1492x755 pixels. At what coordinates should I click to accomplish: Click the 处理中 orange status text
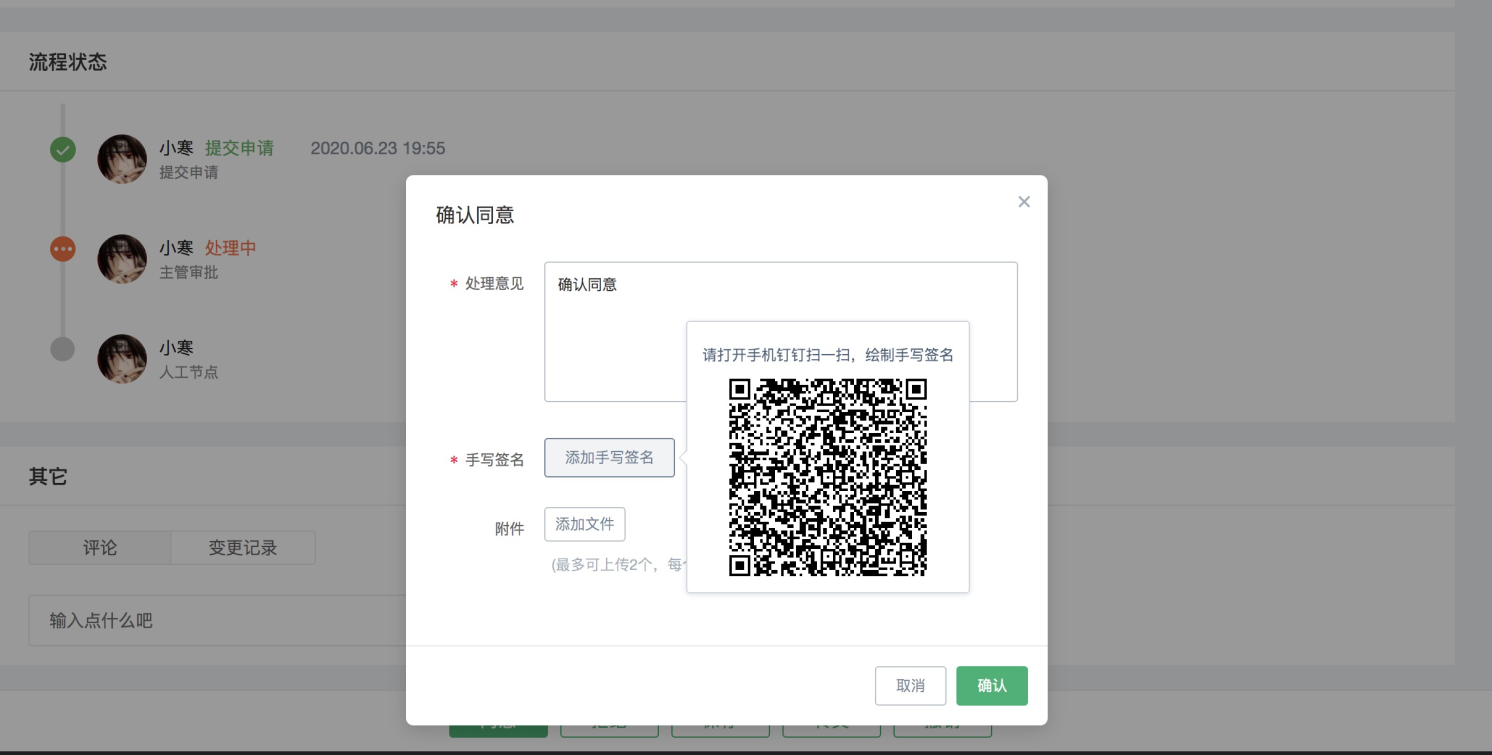click(x=231, y=248)
